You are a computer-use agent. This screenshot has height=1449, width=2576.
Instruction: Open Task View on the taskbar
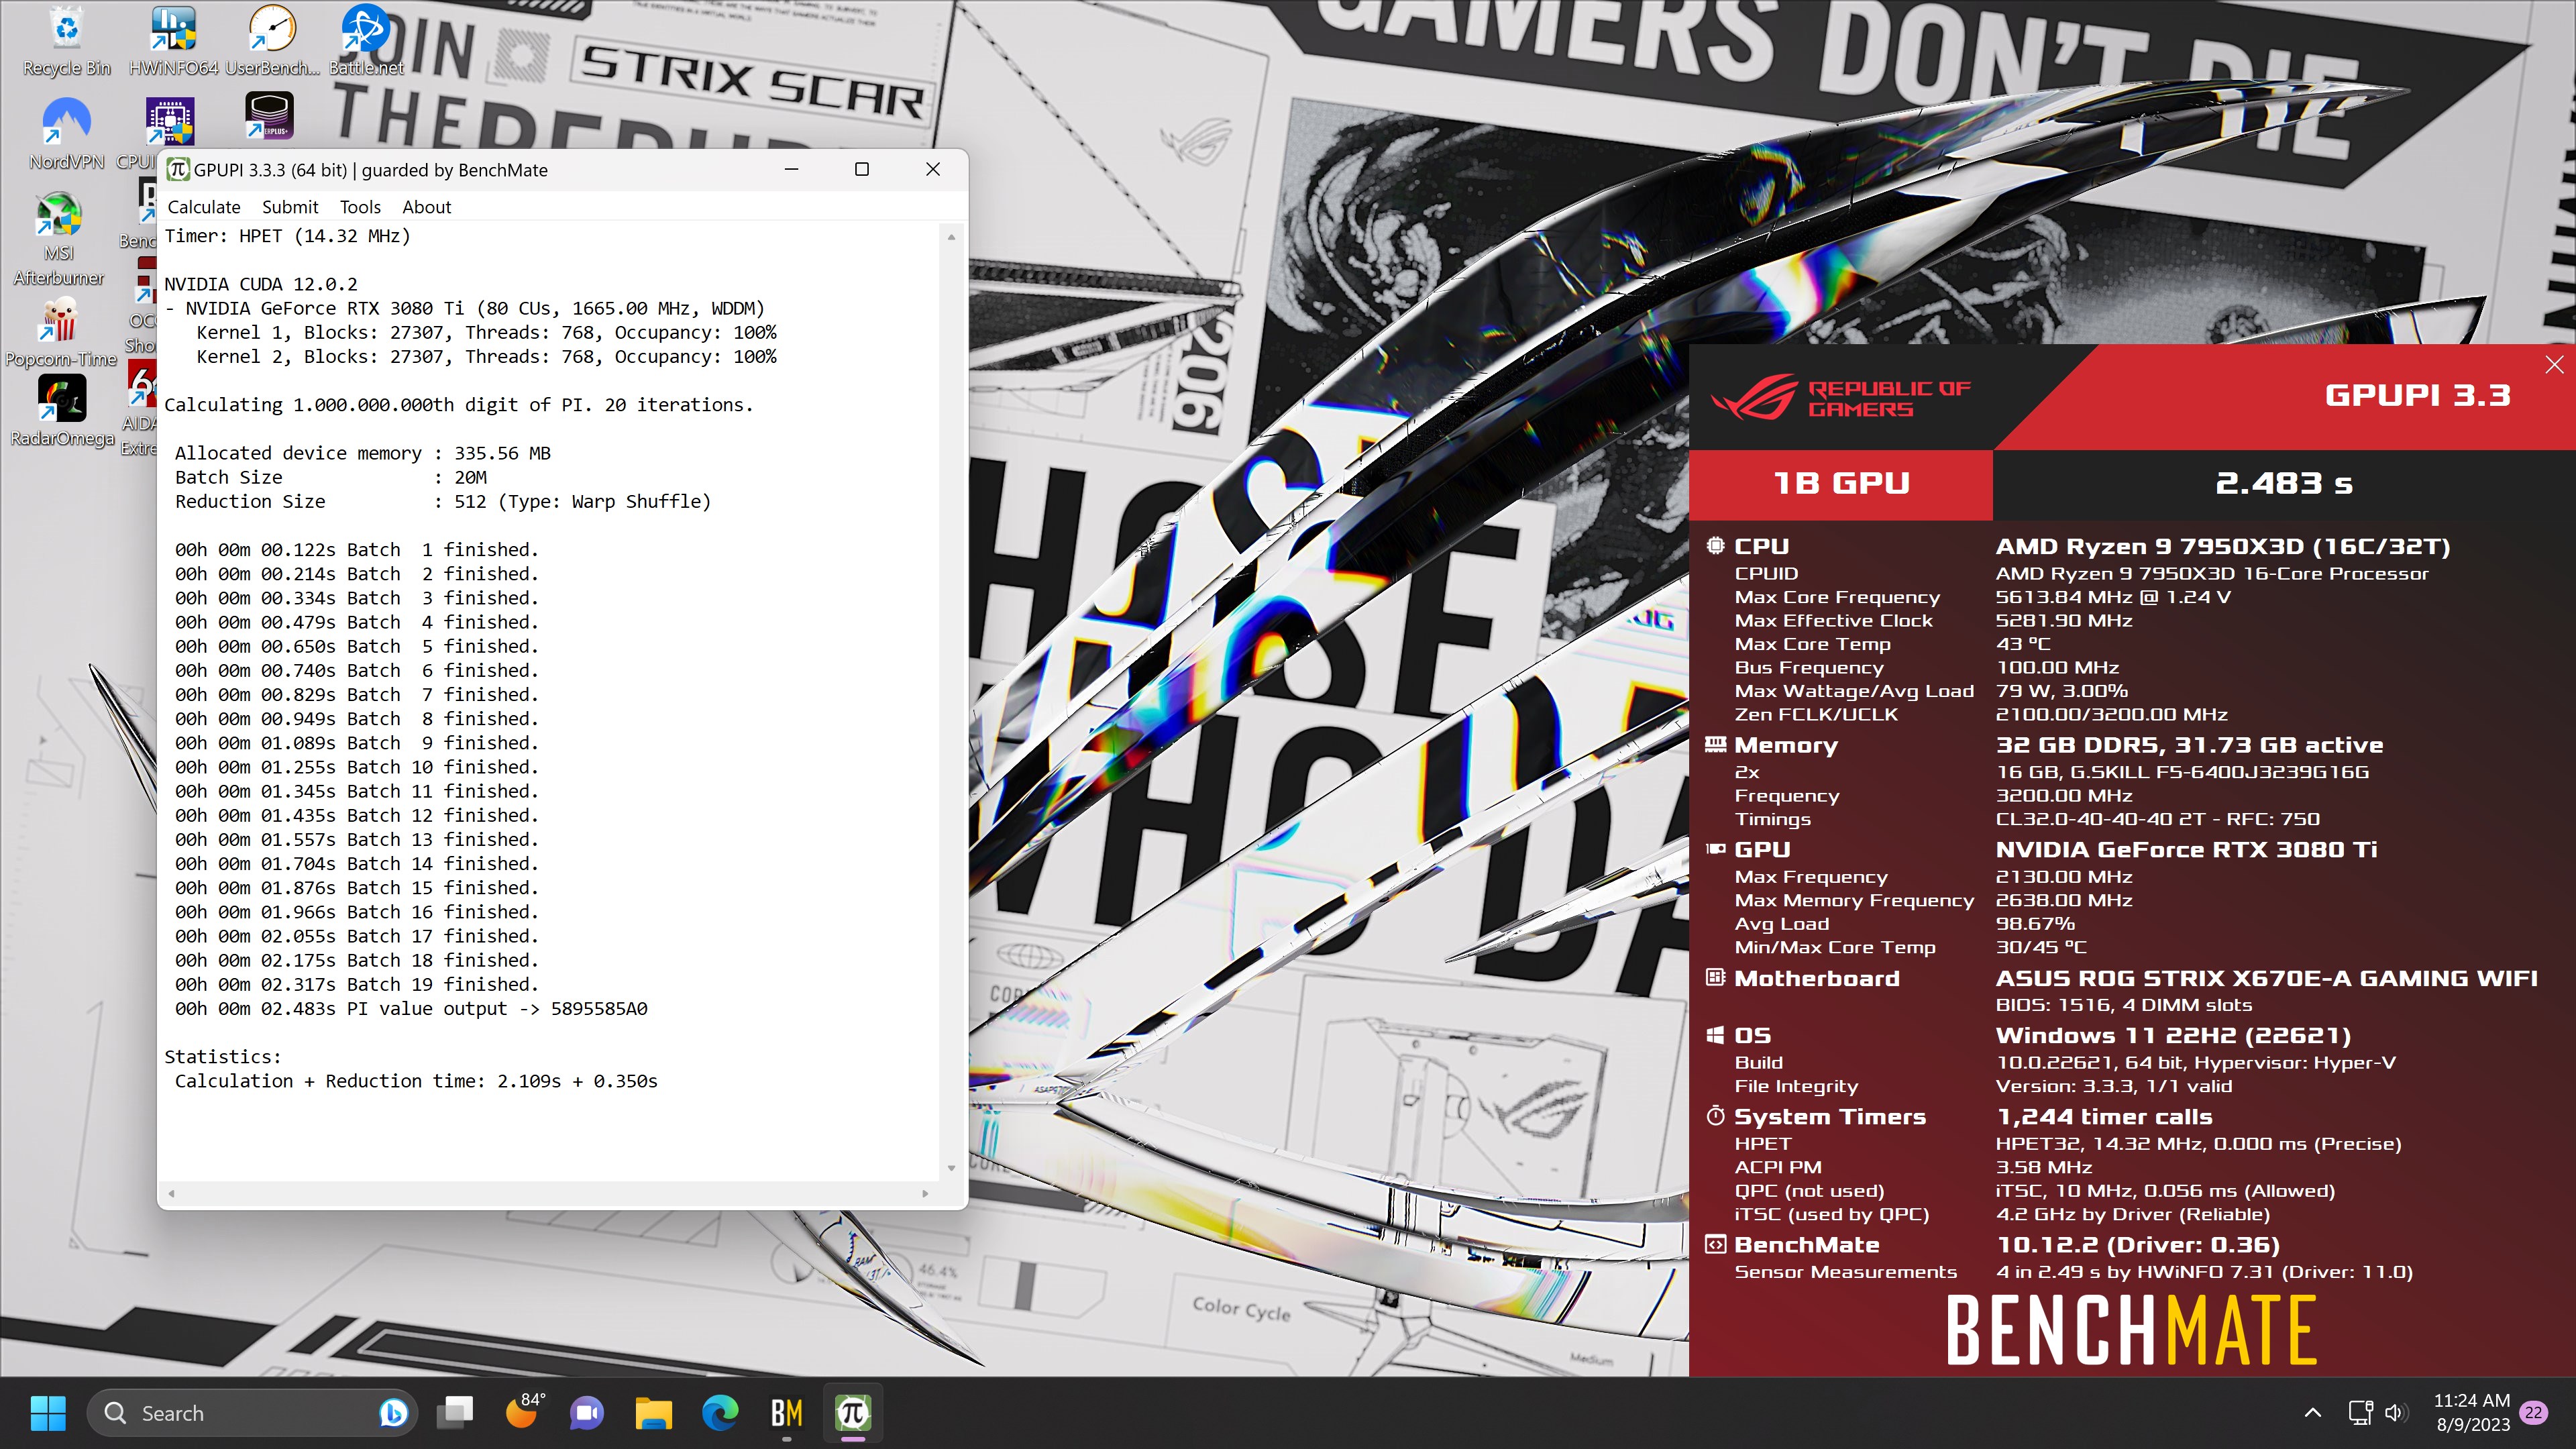coord(456,1413)
